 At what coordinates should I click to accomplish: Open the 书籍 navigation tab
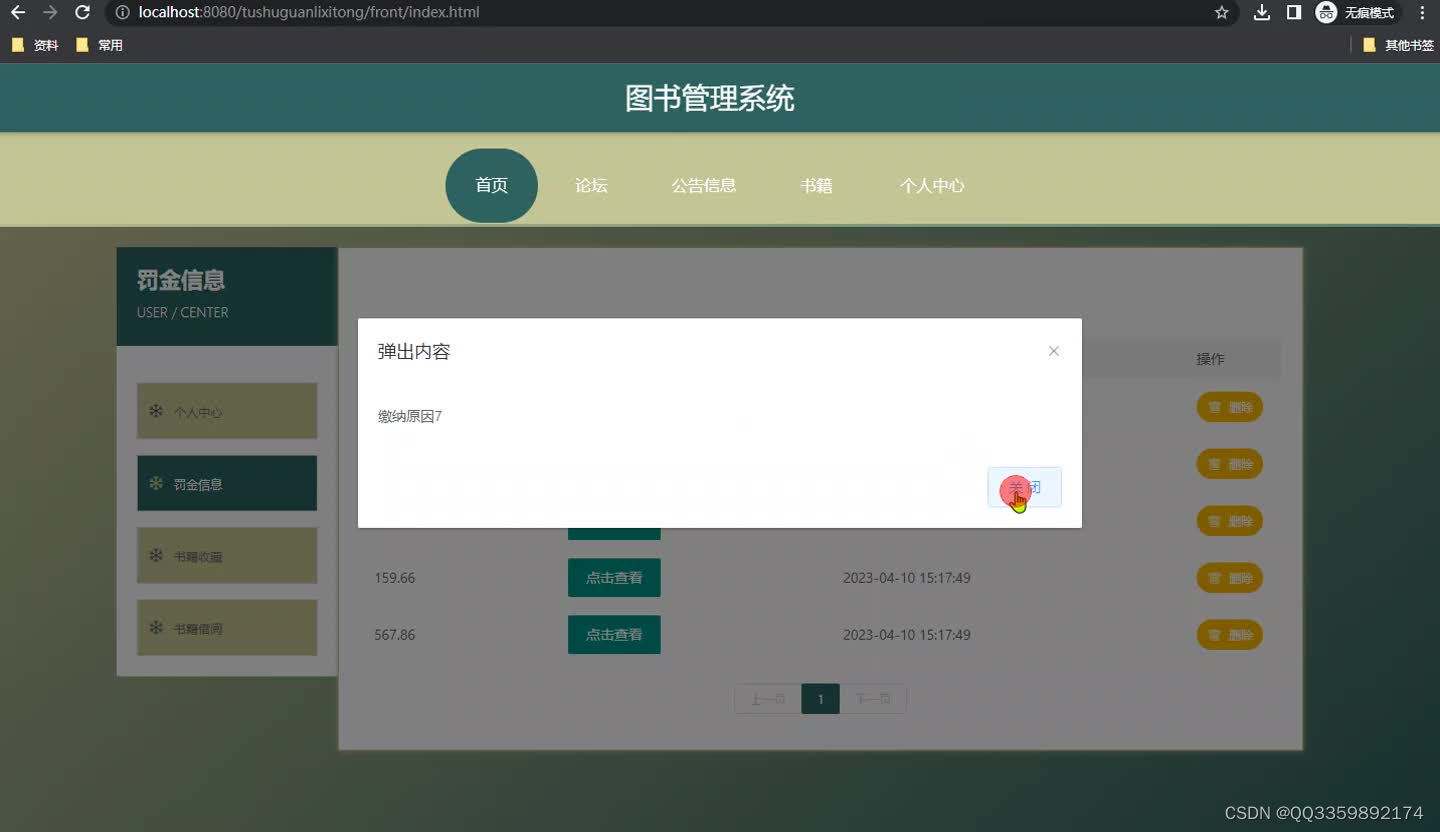coord(816,185)
